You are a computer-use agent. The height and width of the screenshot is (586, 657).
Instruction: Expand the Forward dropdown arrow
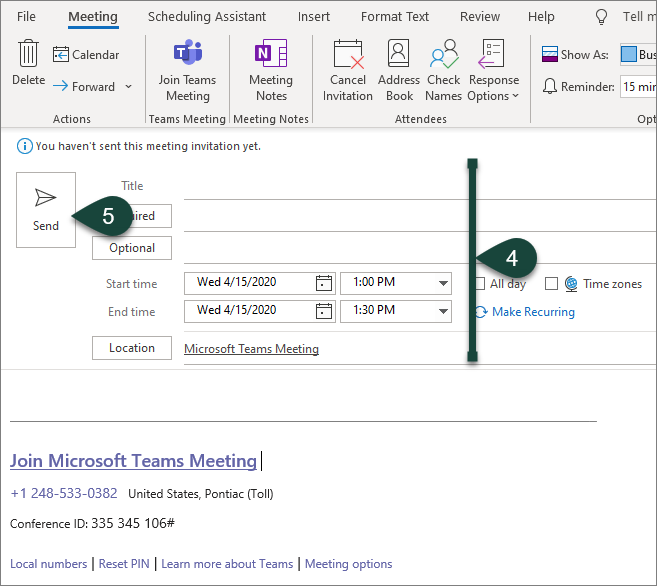point(129,87)
